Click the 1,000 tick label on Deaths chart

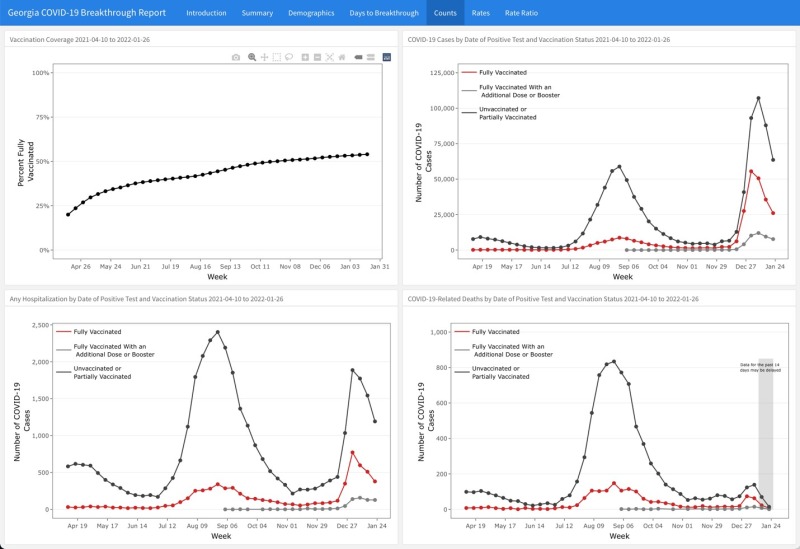(439, 332)
